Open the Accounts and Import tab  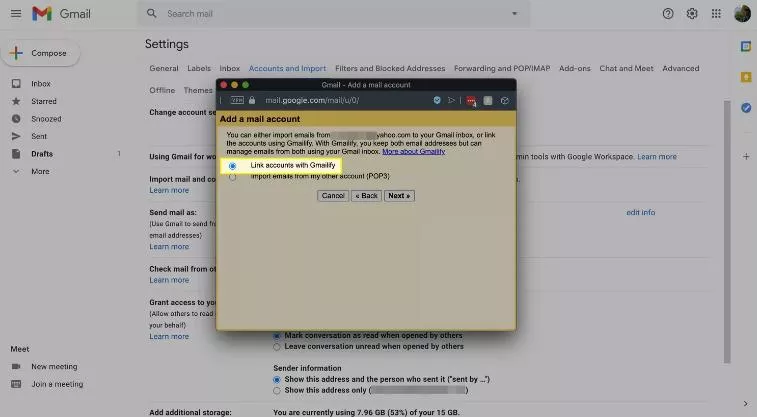point(287,69)
